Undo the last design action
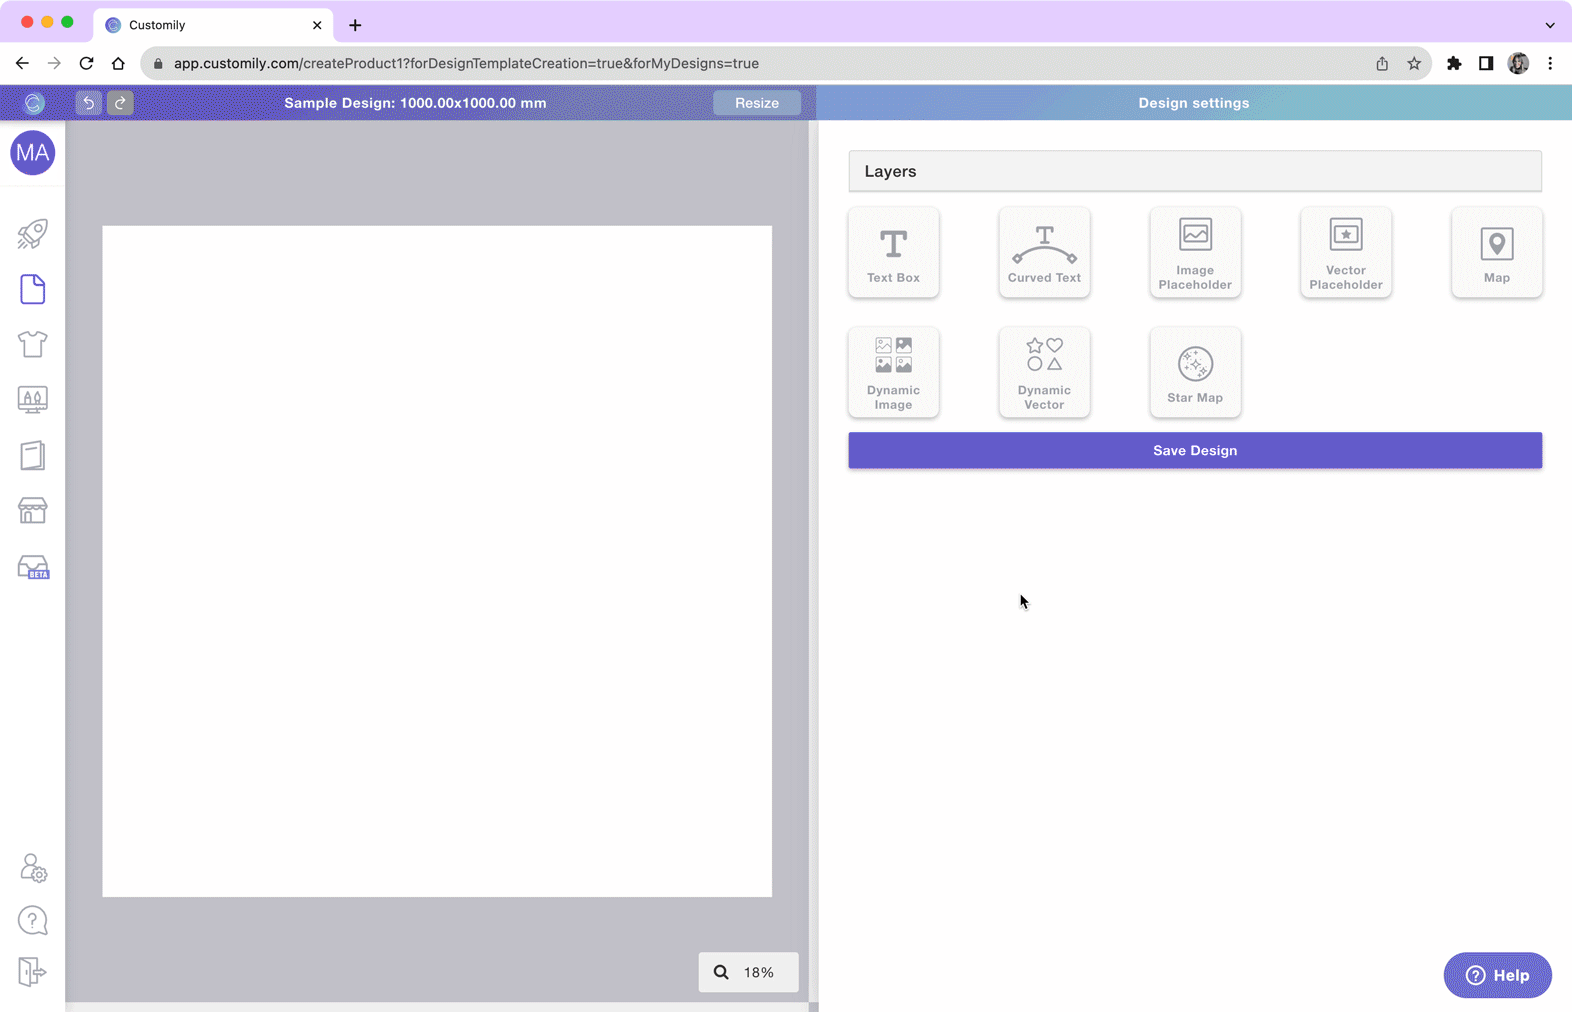The image size is (1572, 1012). point(88,103)
